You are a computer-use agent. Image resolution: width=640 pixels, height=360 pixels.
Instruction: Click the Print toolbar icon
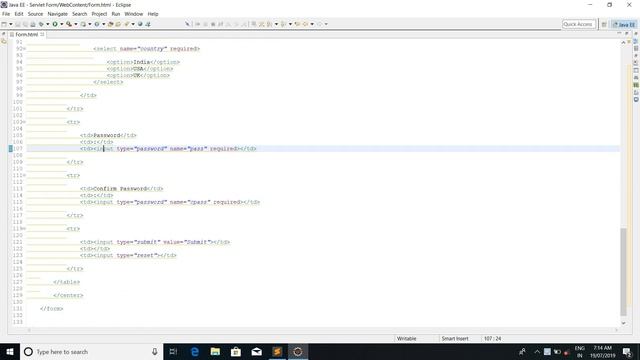pos(33,24)
